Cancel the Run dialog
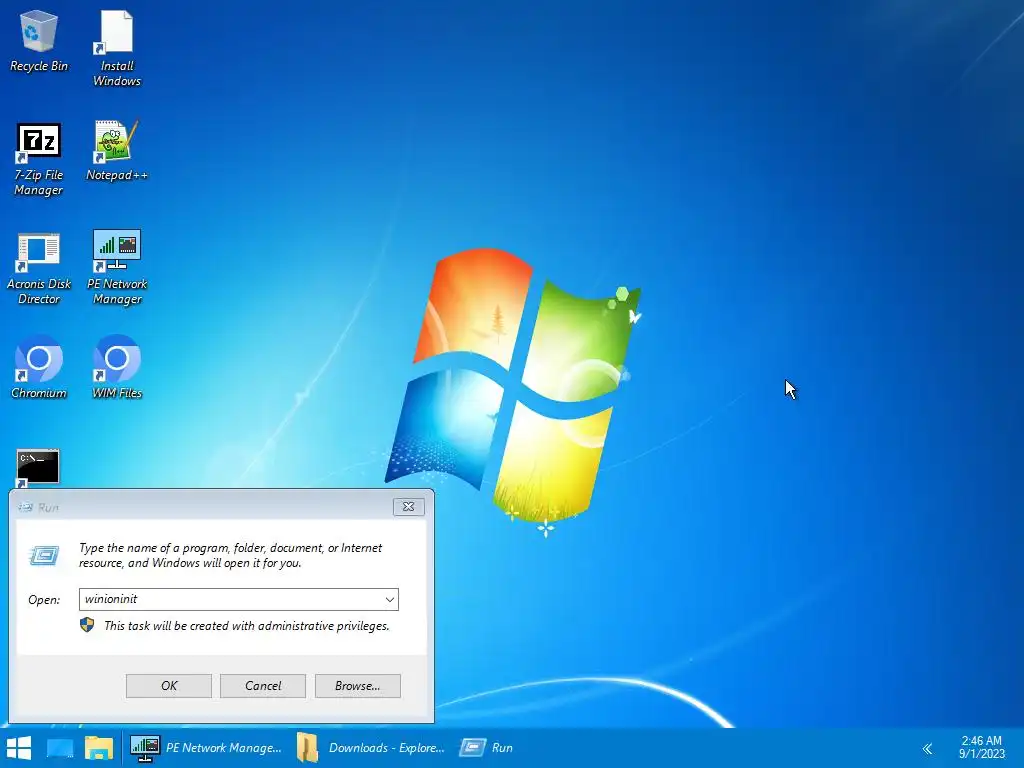The width and height of the screenshot is (1024, 768). click(263, 686)
